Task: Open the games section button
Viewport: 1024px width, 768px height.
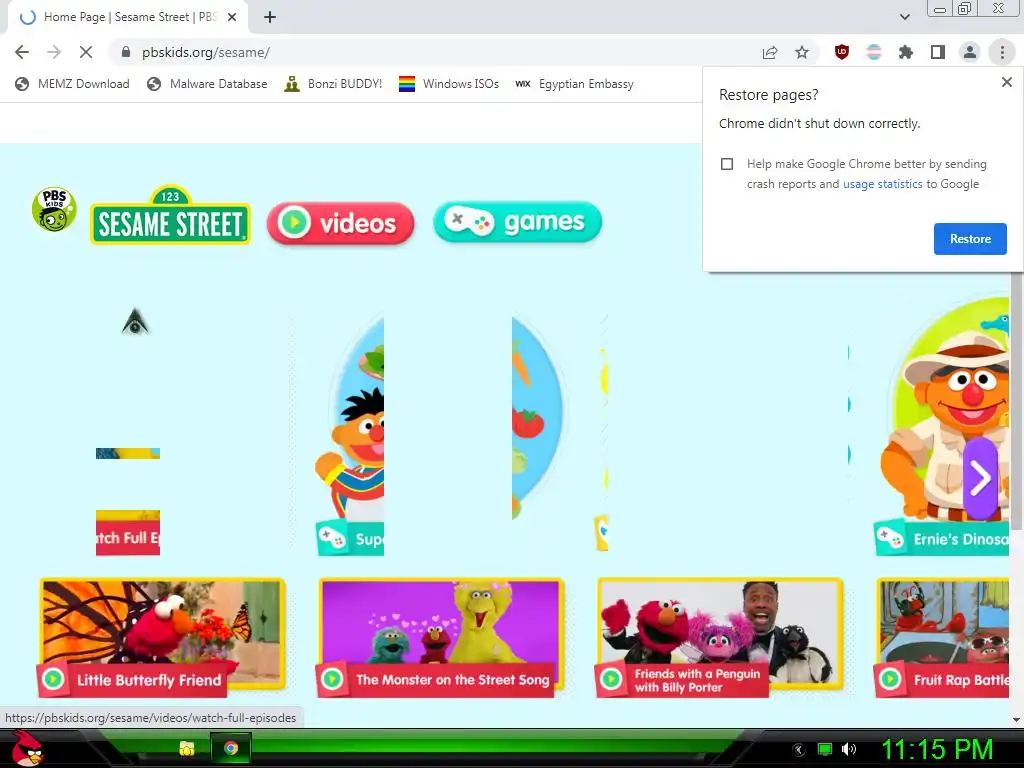Action: (x=517, y=222)
